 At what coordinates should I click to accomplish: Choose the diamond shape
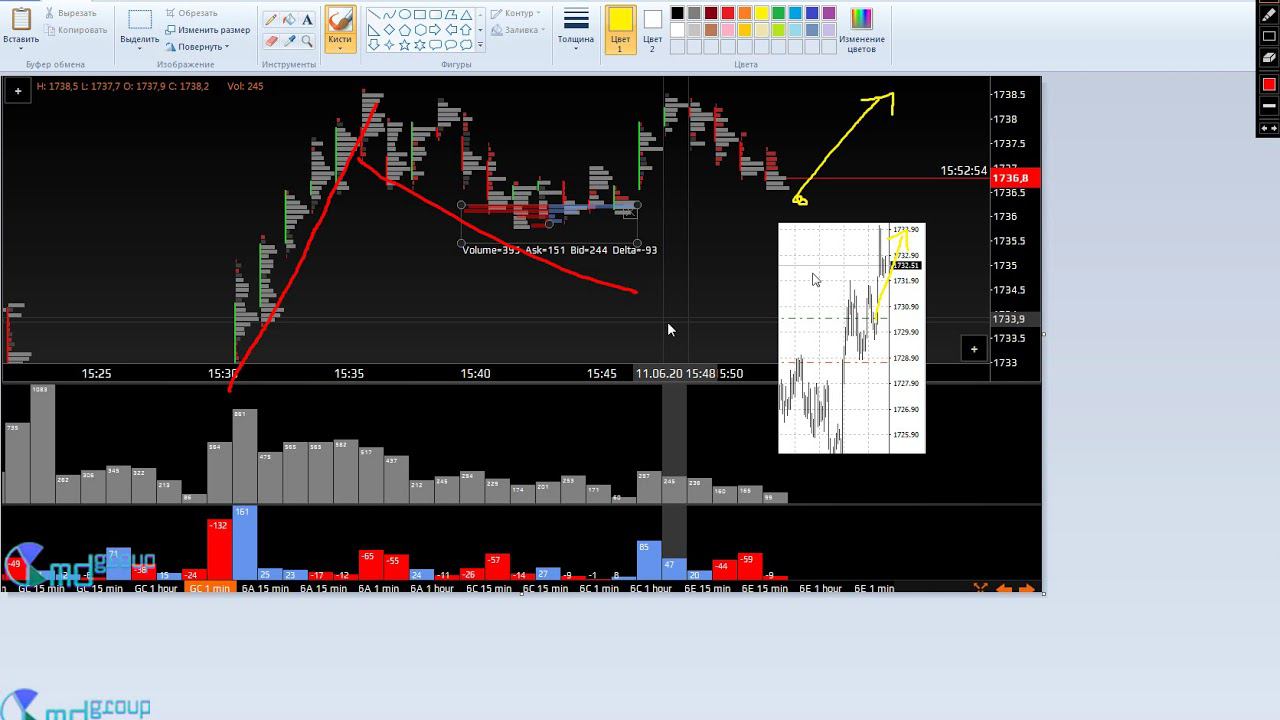390,30
